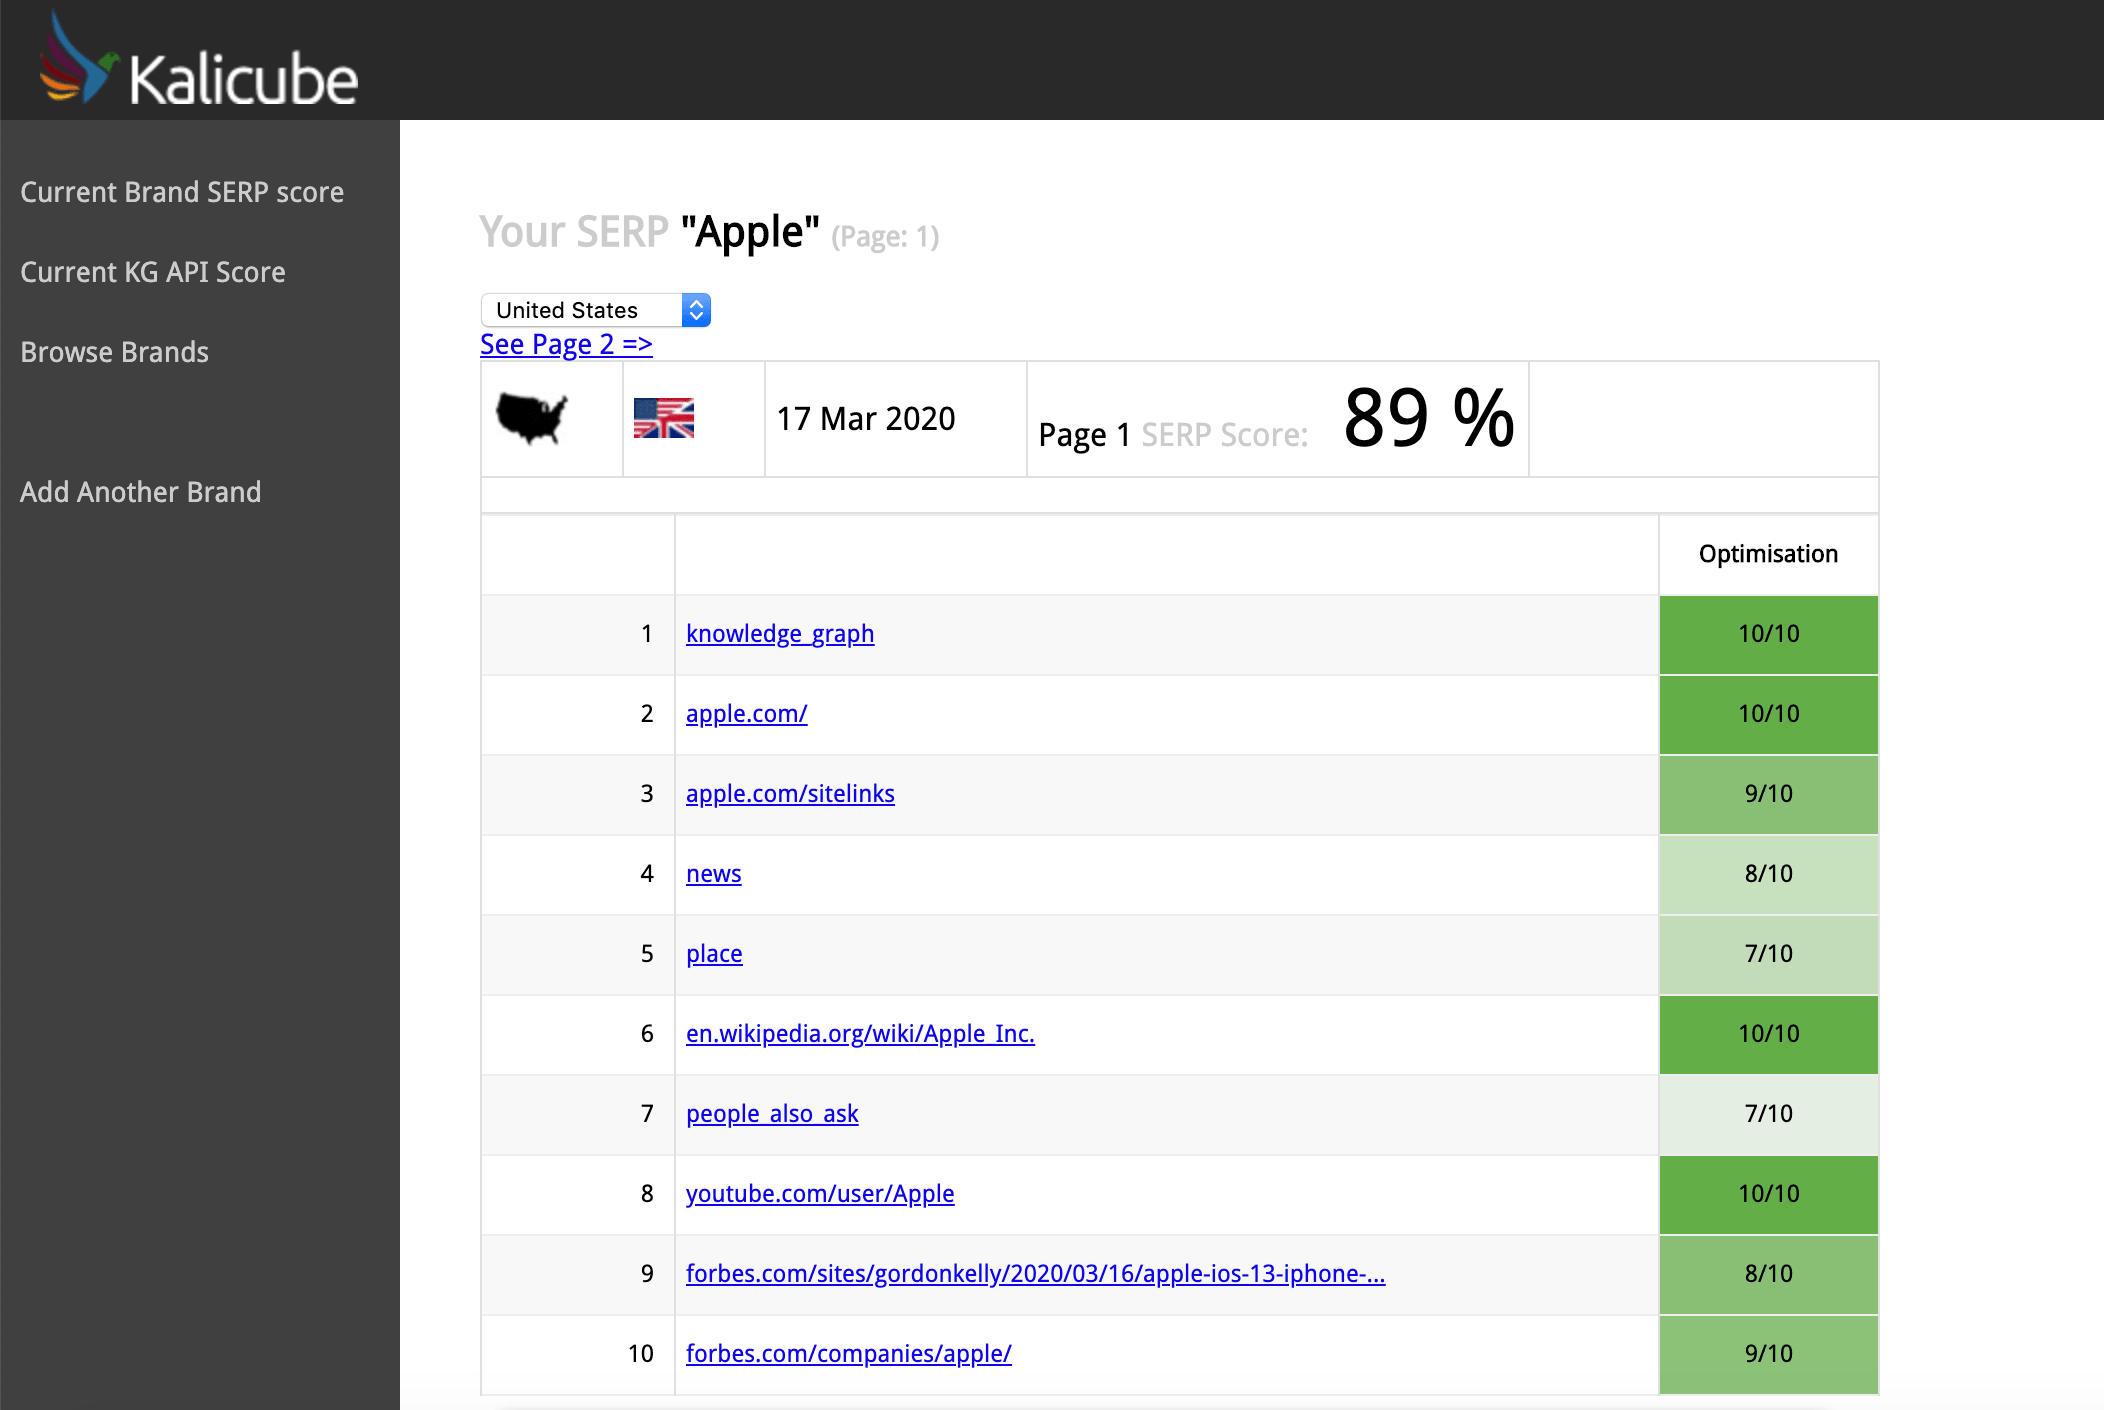The image size is (2104, 1410).
Task: Click Current KG API Score menu item
Action: (x=153, y=271)
